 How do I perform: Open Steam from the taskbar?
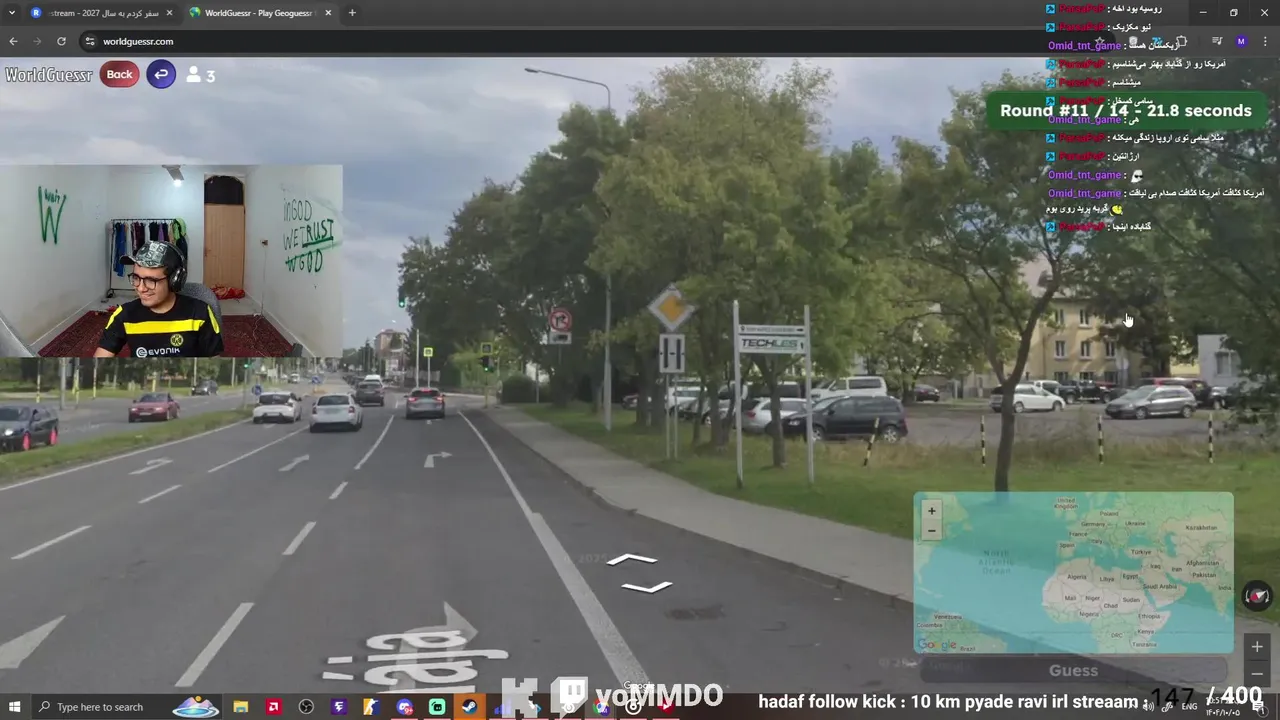tap(469, 707)
